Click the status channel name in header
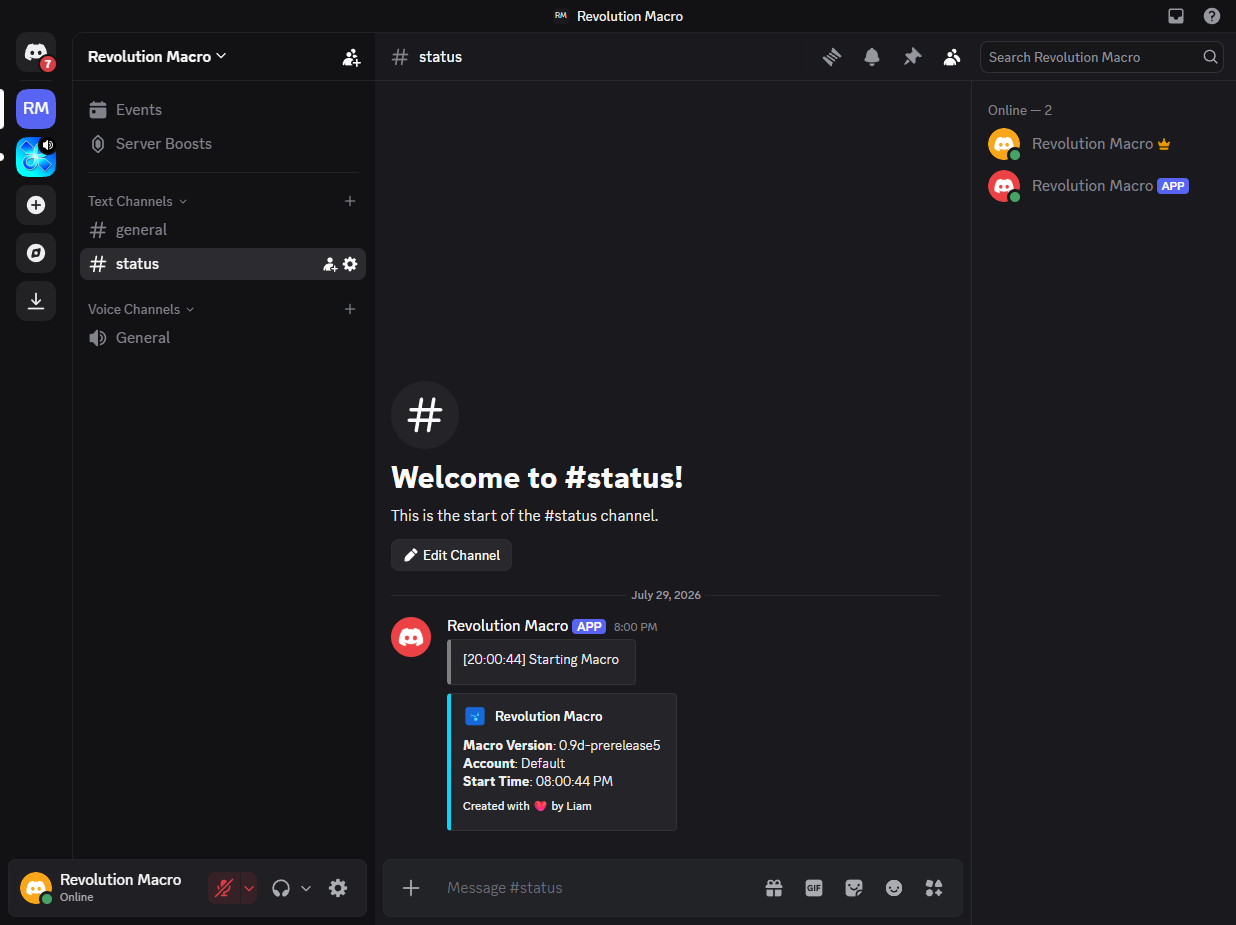Screen dimensions: 1236x925 point(440,57)
